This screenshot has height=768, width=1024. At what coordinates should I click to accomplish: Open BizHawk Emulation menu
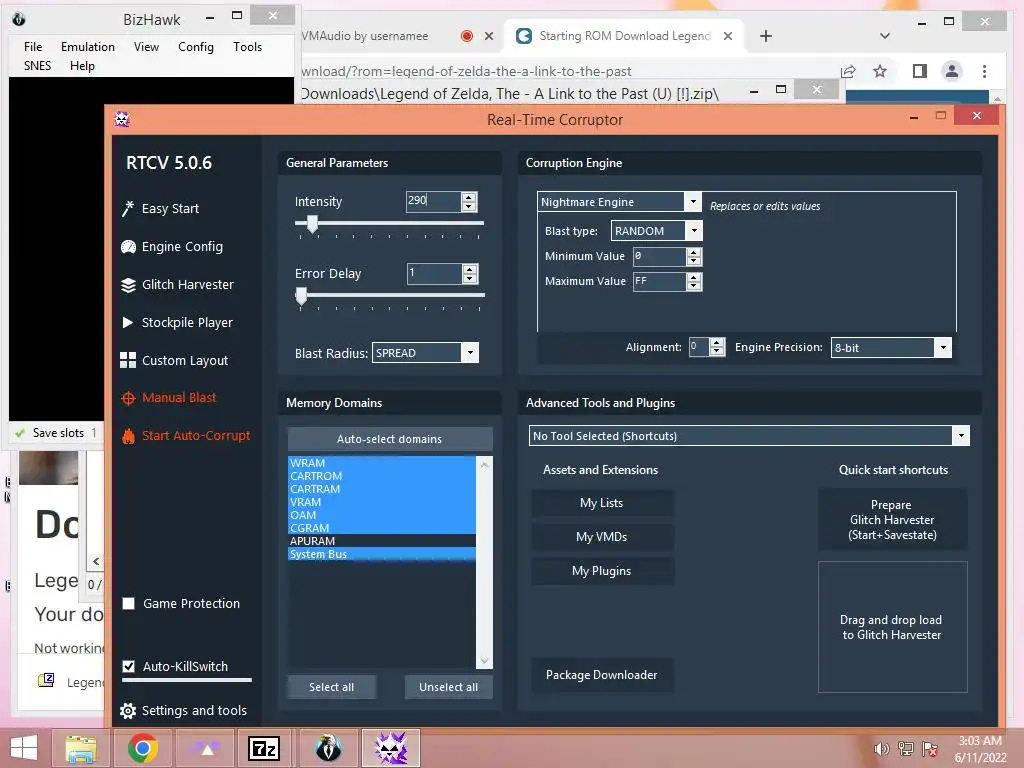click(x=88, y=47)
